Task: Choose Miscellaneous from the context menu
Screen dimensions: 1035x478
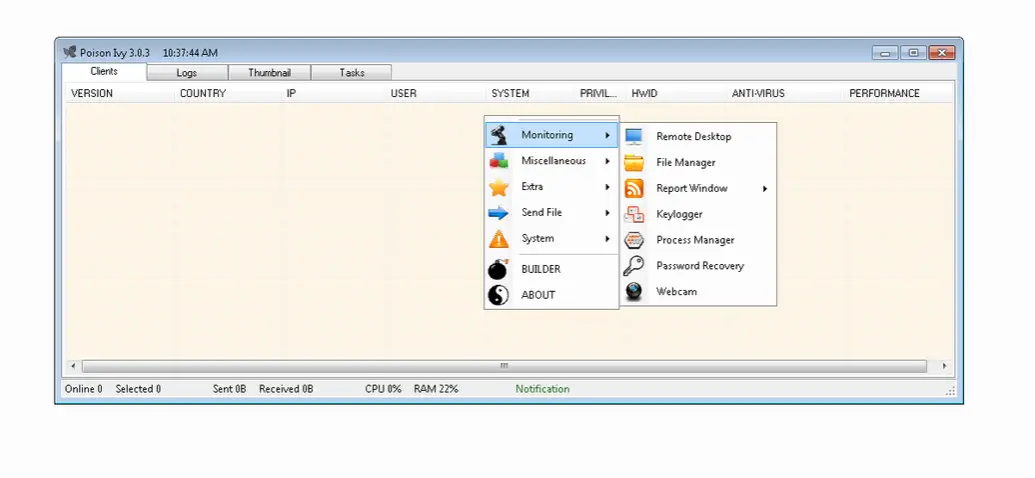Action: (x=551, y=160)
